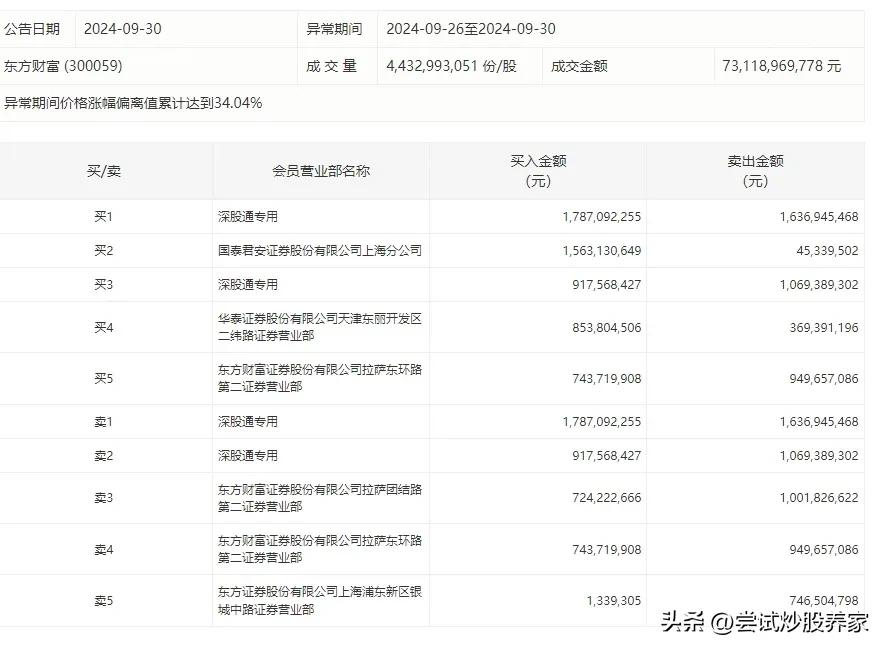This screenshot has width=888, height=652.
Task: Select the volume 4,432,993,051 份/股
Action: point(451,66)
